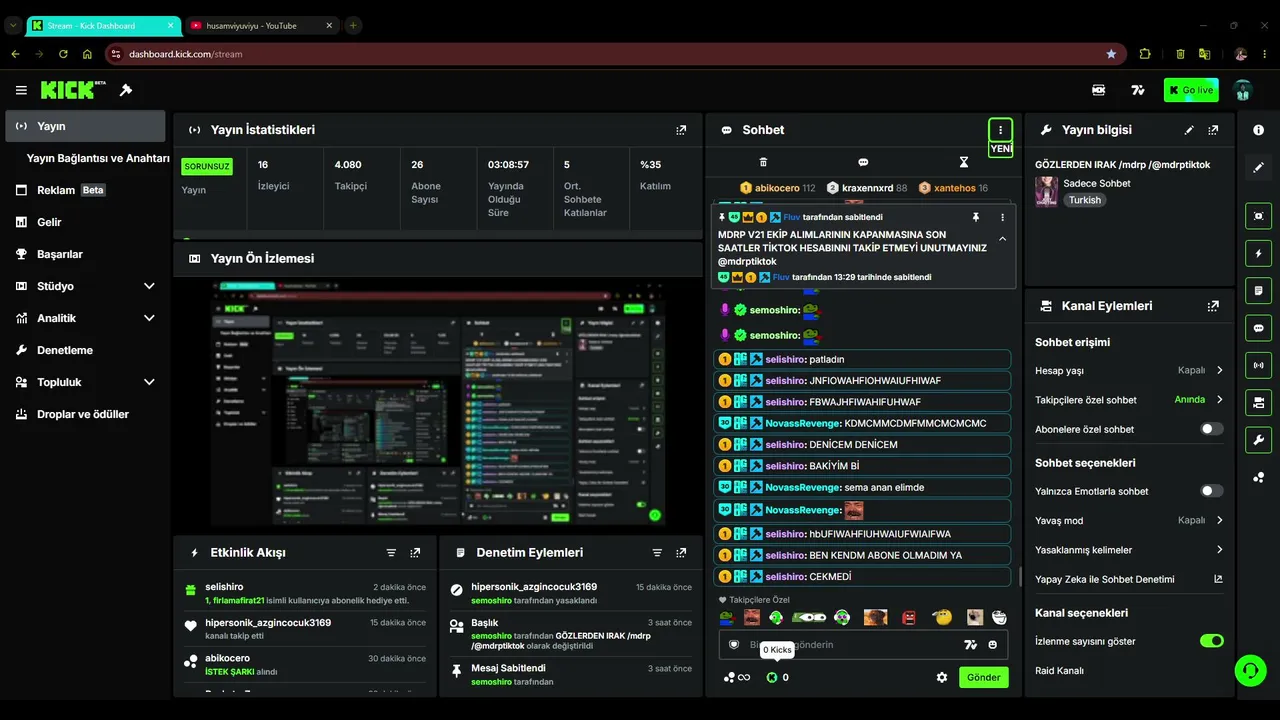Click info icon in right sidebar
1280x720 pixels.
pos(1258,130)
